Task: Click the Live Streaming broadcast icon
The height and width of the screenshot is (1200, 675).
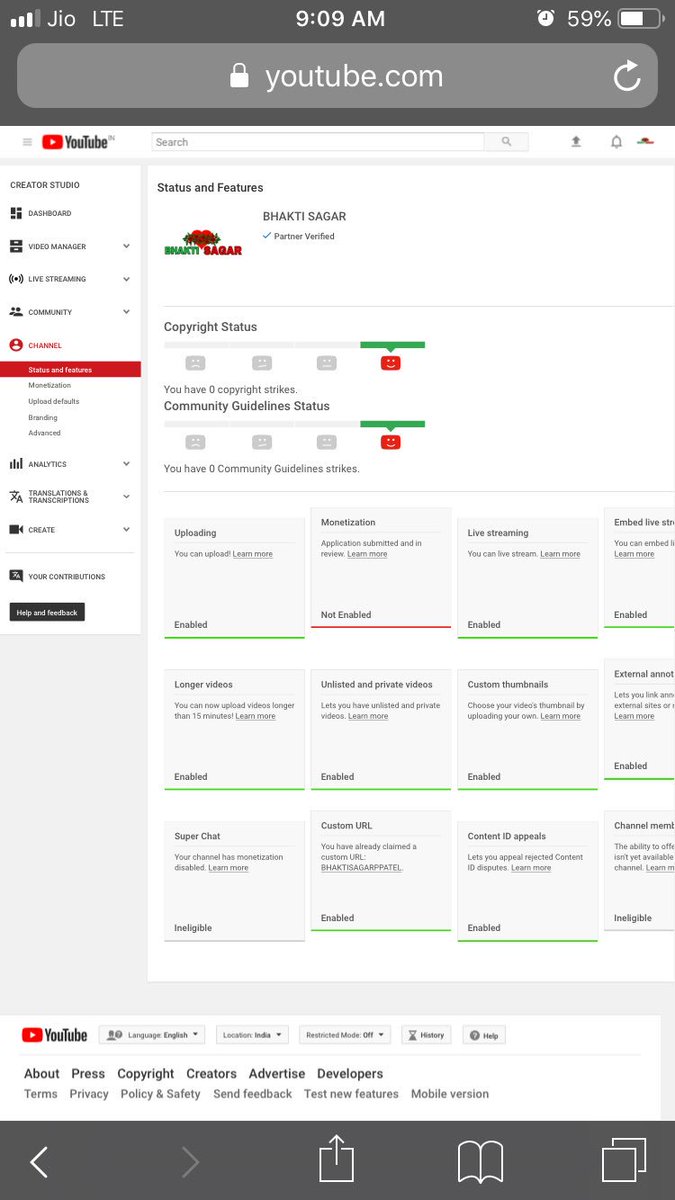Action: click(16, 279)
